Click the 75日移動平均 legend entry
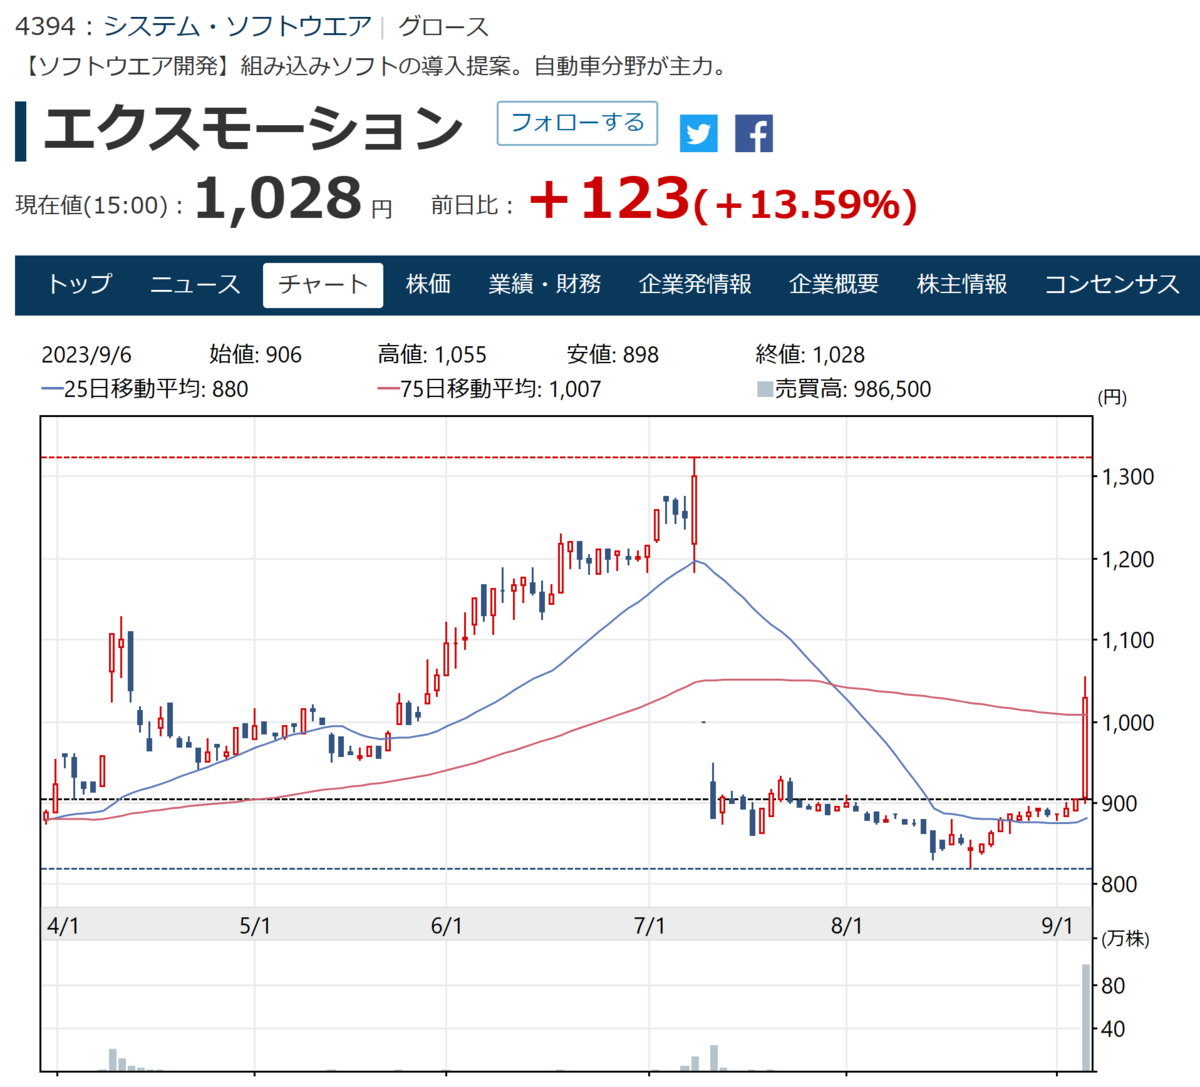The height and width of the screenshot is (1087, 1200). 490,389
